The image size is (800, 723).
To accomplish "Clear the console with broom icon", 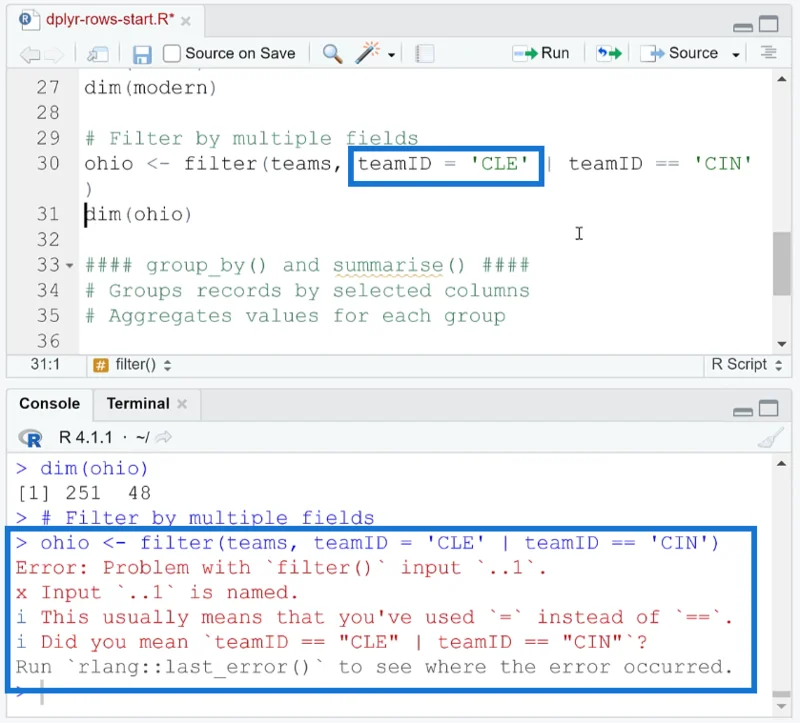I will click(770, 438).
